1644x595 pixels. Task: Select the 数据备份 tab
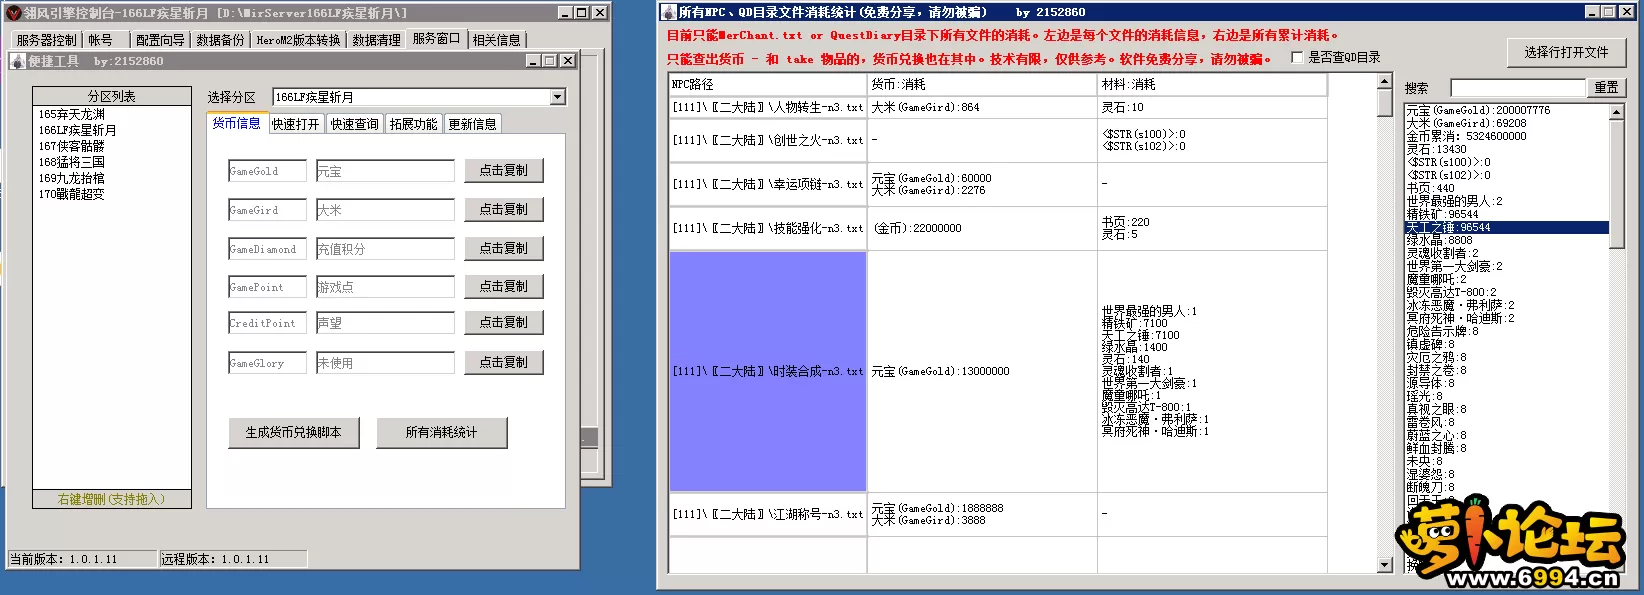[x=220, y=40]
